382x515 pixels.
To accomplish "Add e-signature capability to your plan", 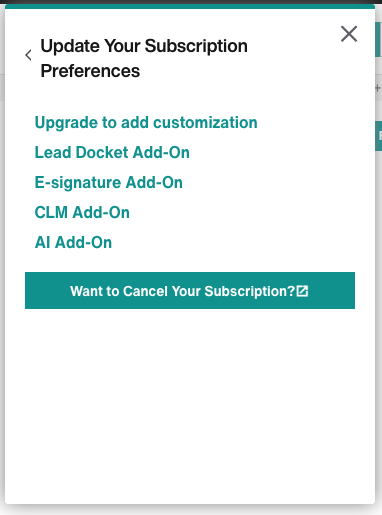I will (109, 182).
